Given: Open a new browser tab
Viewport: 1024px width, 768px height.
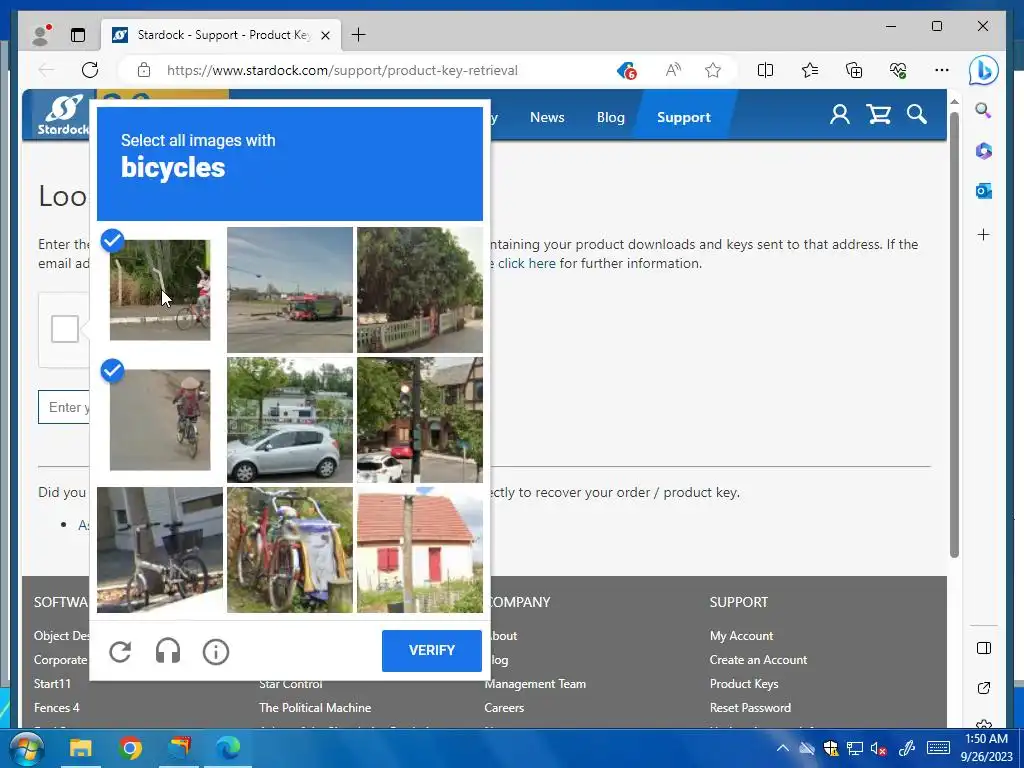Looking at the screenshot, I should [359, 35].
